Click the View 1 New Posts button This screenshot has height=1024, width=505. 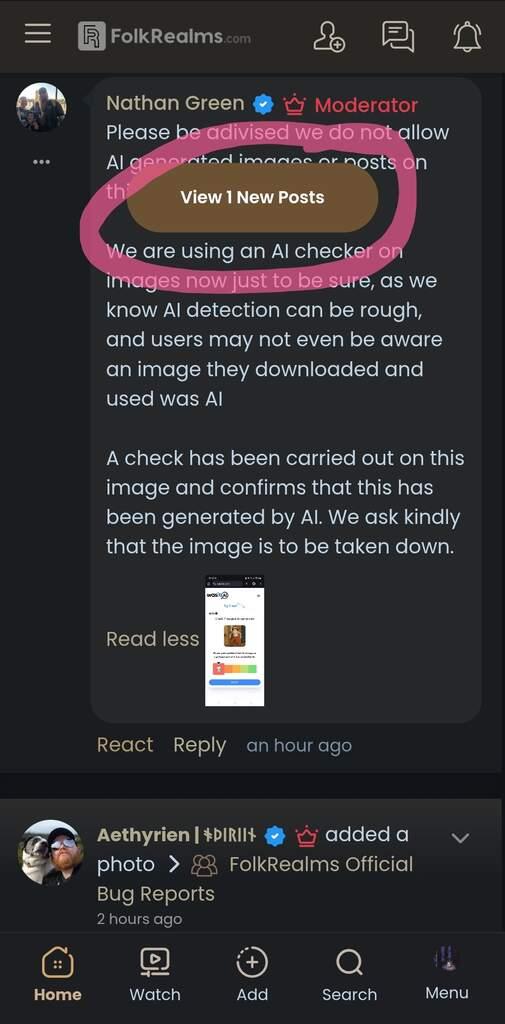click(x=252, y=197)
